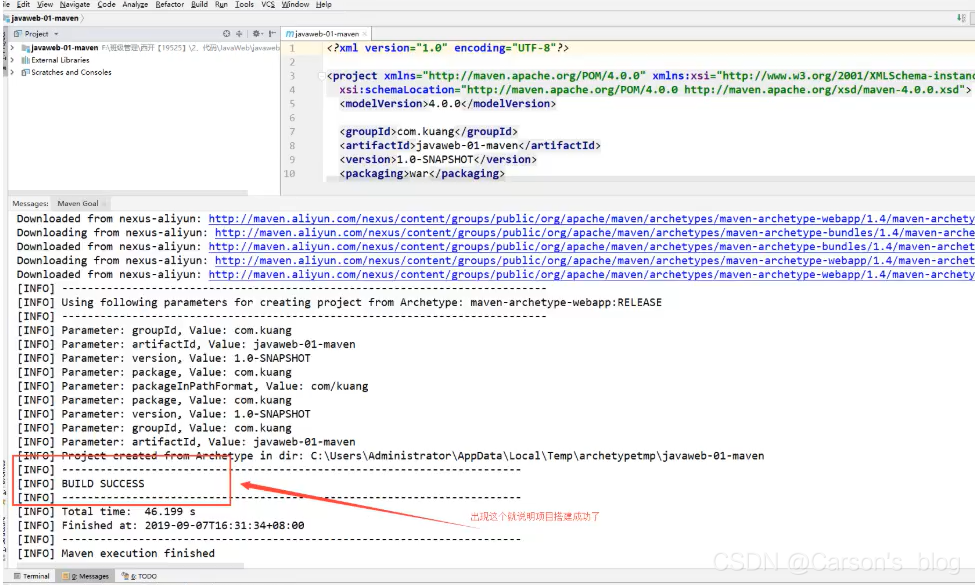The width and height of the screenshot is (975, 585).
Task: Open first Downloading archetype-bundles link
Action: click(594, 233)
